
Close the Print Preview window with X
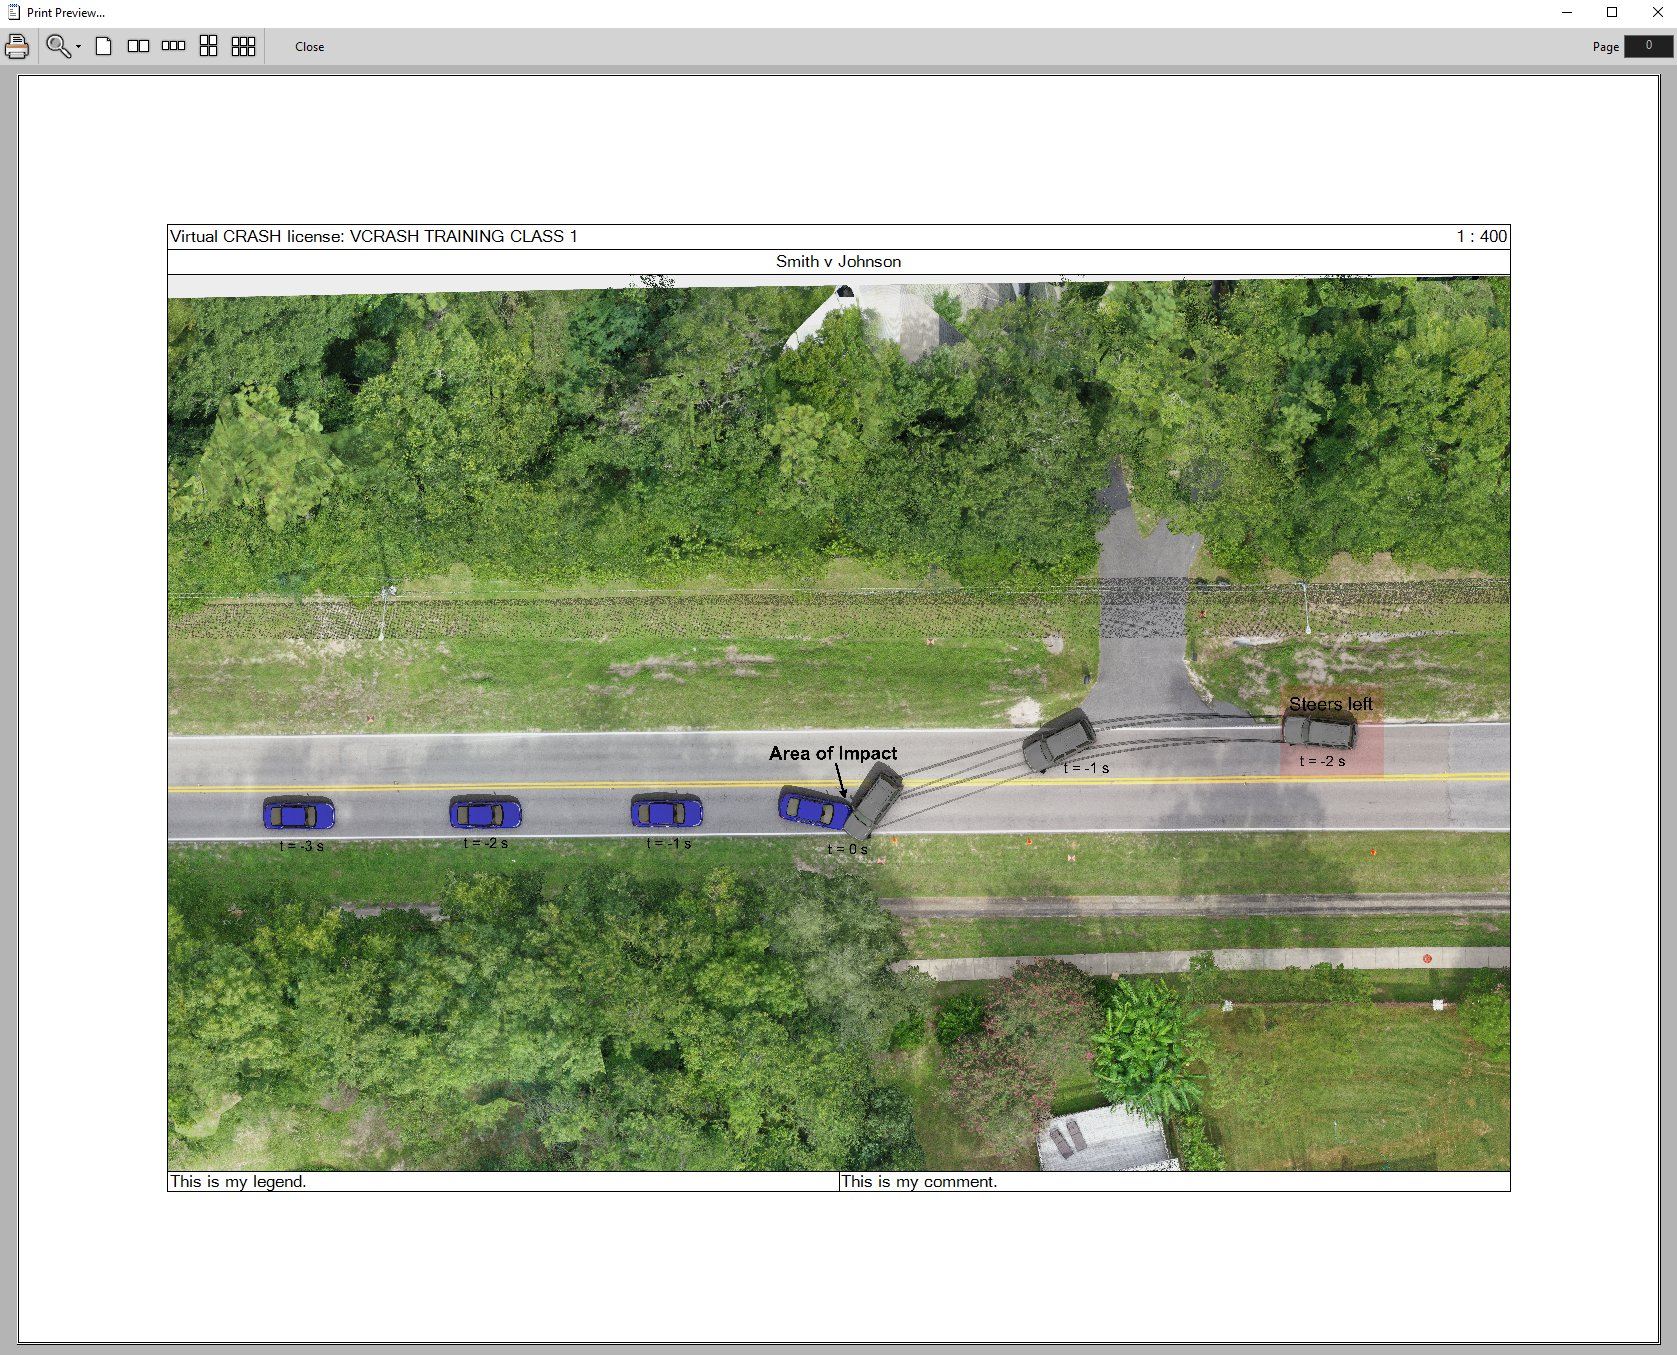(1657, 12)
